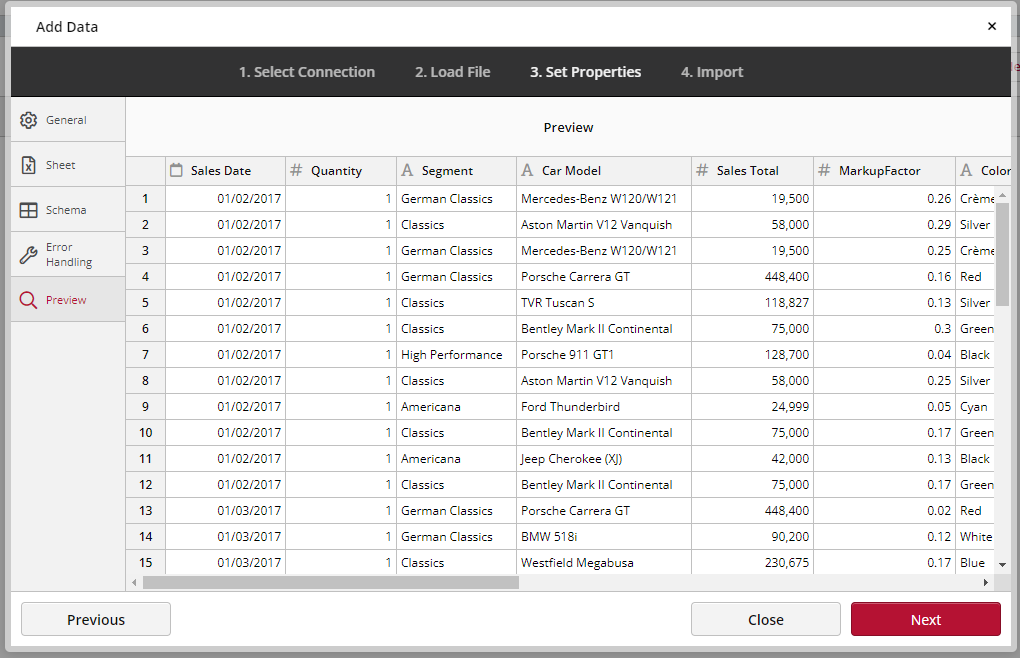This screenshot has width=1020, height=658.
Task: Click the horizontal scrollbar thumb
Action: (x=331, y=583)
